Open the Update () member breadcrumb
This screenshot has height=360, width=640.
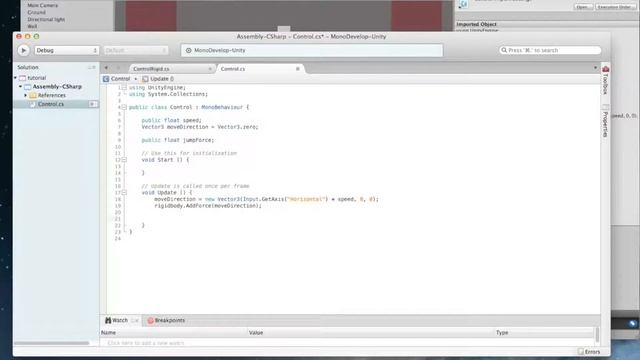158,79
